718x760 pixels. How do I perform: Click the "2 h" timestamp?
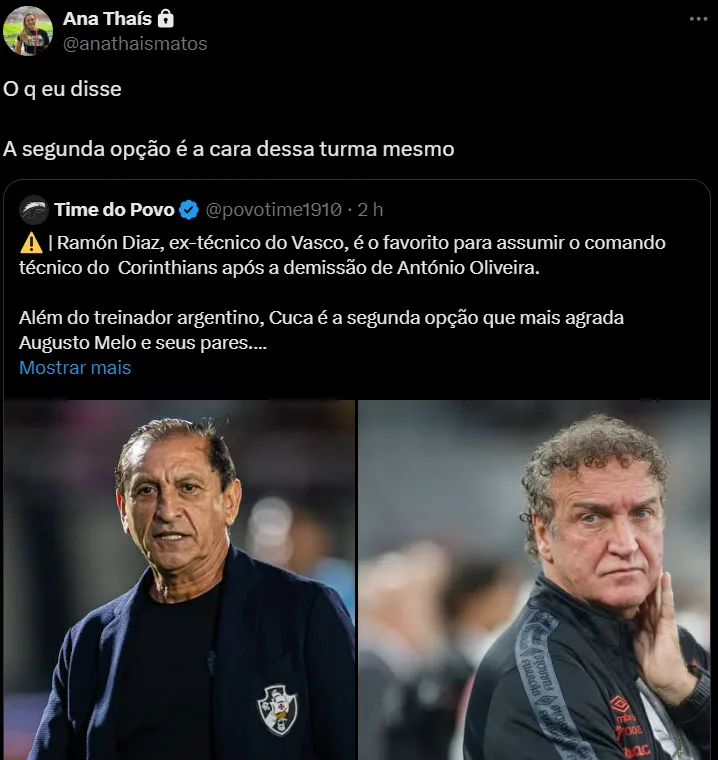pyautogui.click(x=371, y=209)
